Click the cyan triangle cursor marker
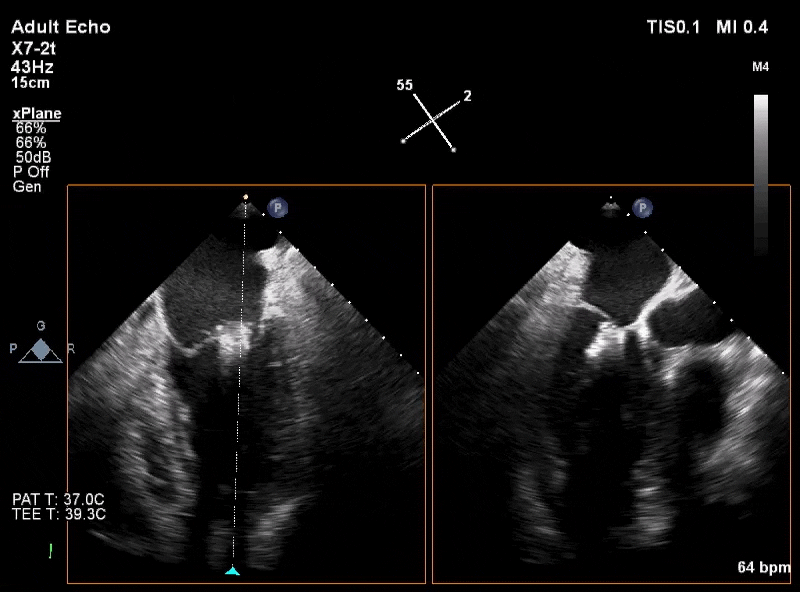Image resolution: width=800 pixels, height=592 pixels. click(232, 571)
